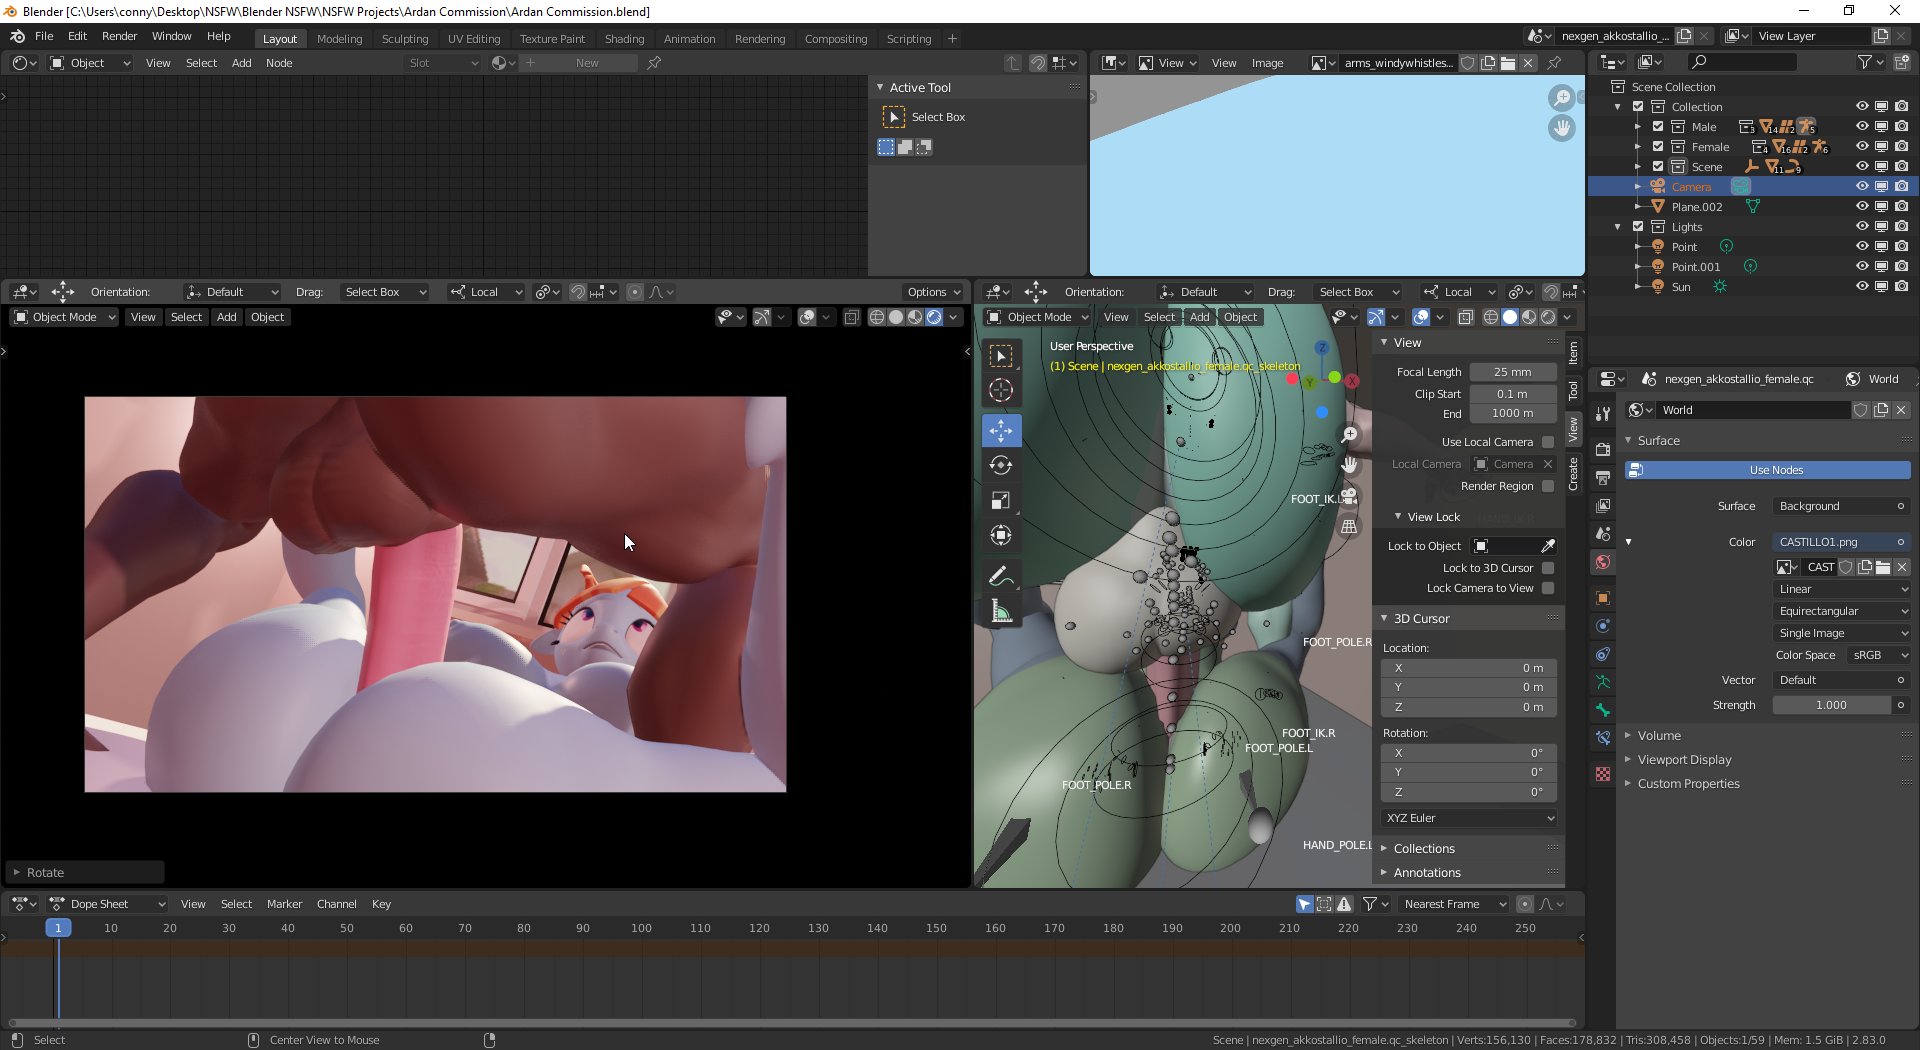Open the Transform tool in viewport toolbar

point(1001,535)
